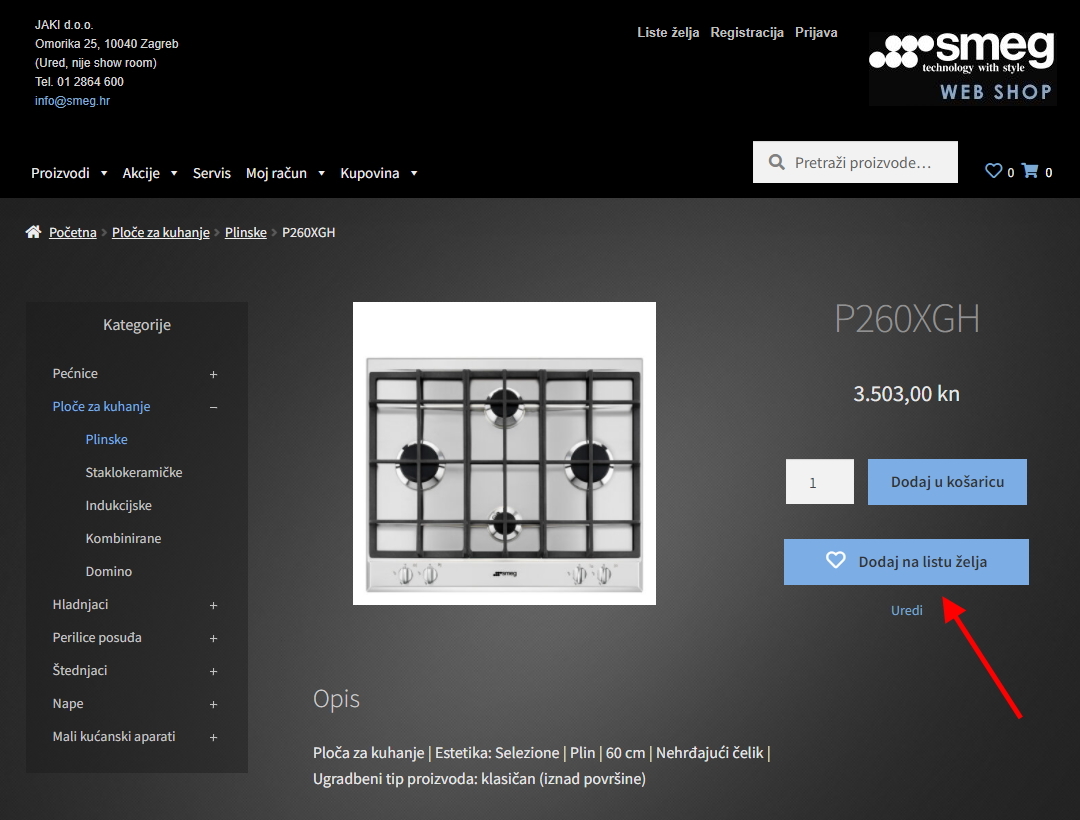Select Hladnjaci in sidebar

(80, 605)
